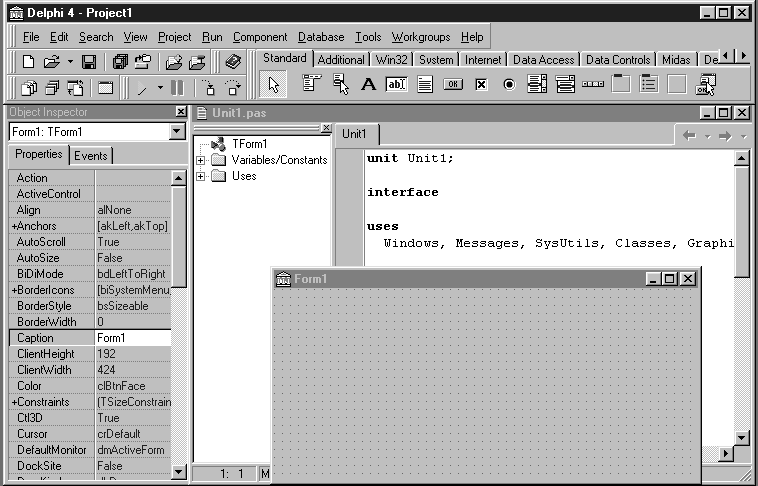Viewport: 758px width, 486px height.
Task: Click the New Form icon
Action: click(105, 88)
